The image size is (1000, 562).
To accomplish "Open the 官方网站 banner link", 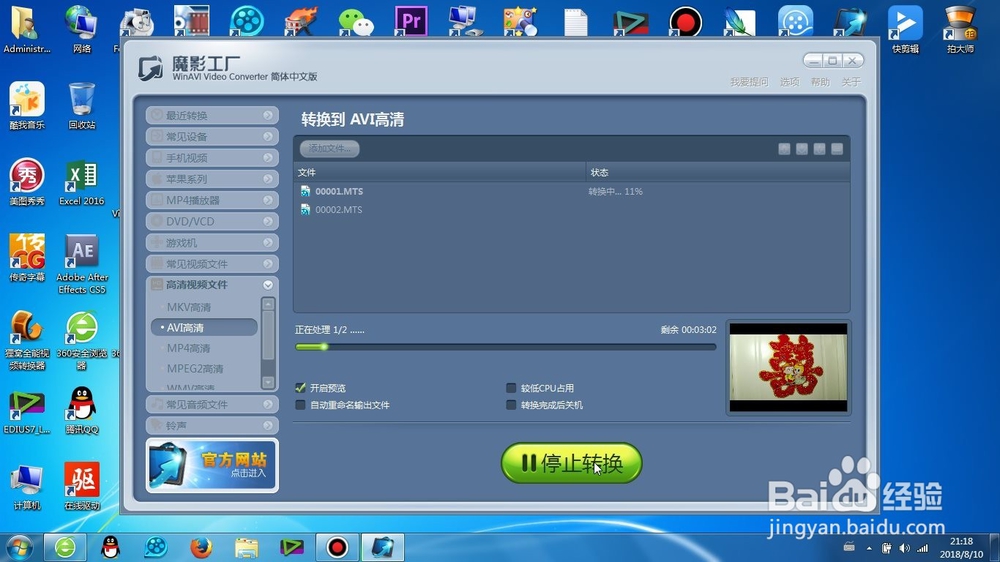I will coord(212,465).
